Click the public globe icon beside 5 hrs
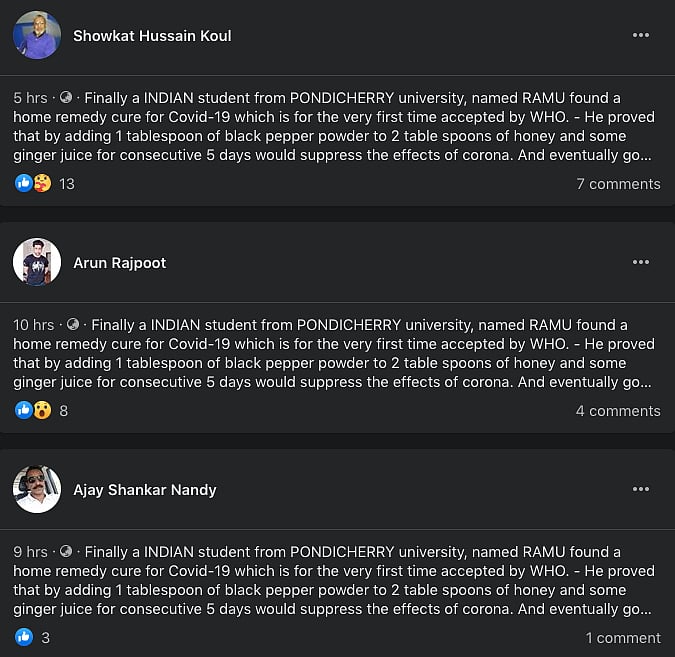Image resolution: width=675 pixels, height=657 pixels. pos(66,98)
